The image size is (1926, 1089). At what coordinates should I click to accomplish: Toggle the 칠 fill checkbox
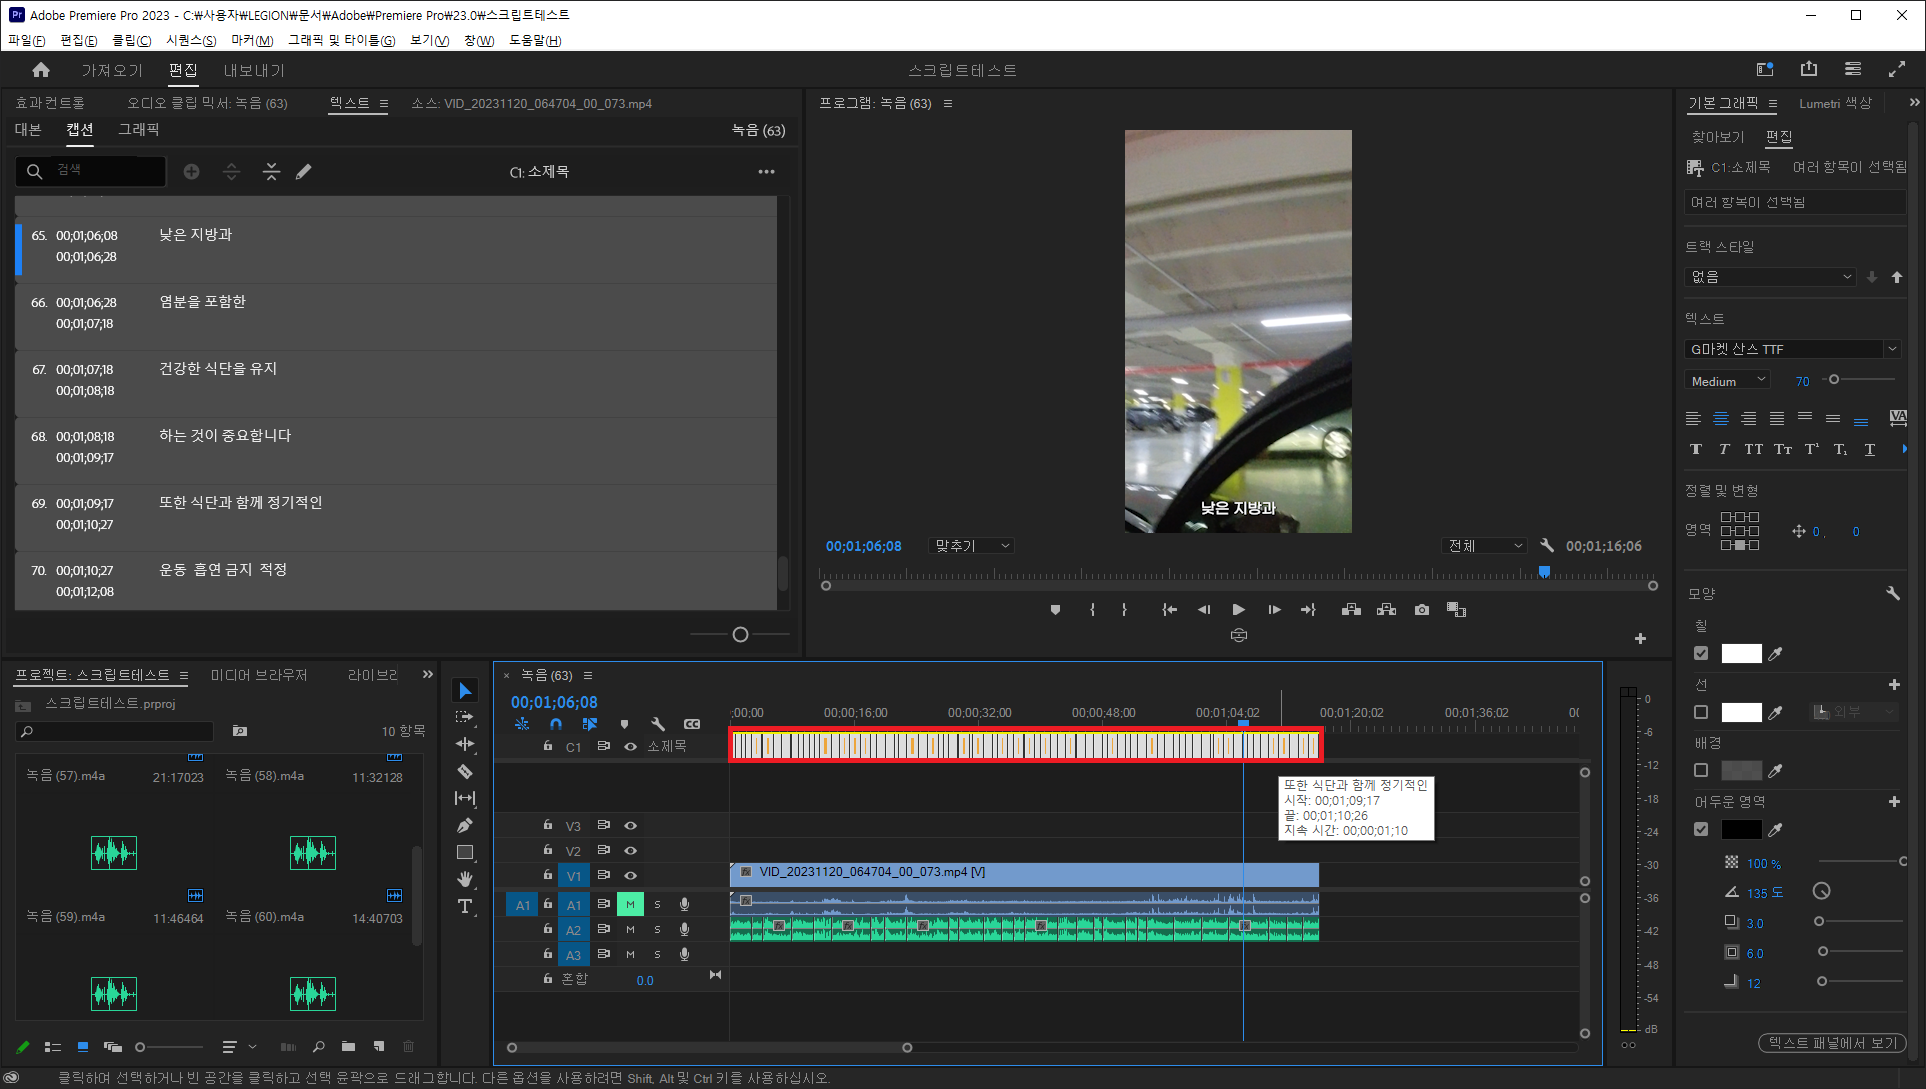[1701, 653]
